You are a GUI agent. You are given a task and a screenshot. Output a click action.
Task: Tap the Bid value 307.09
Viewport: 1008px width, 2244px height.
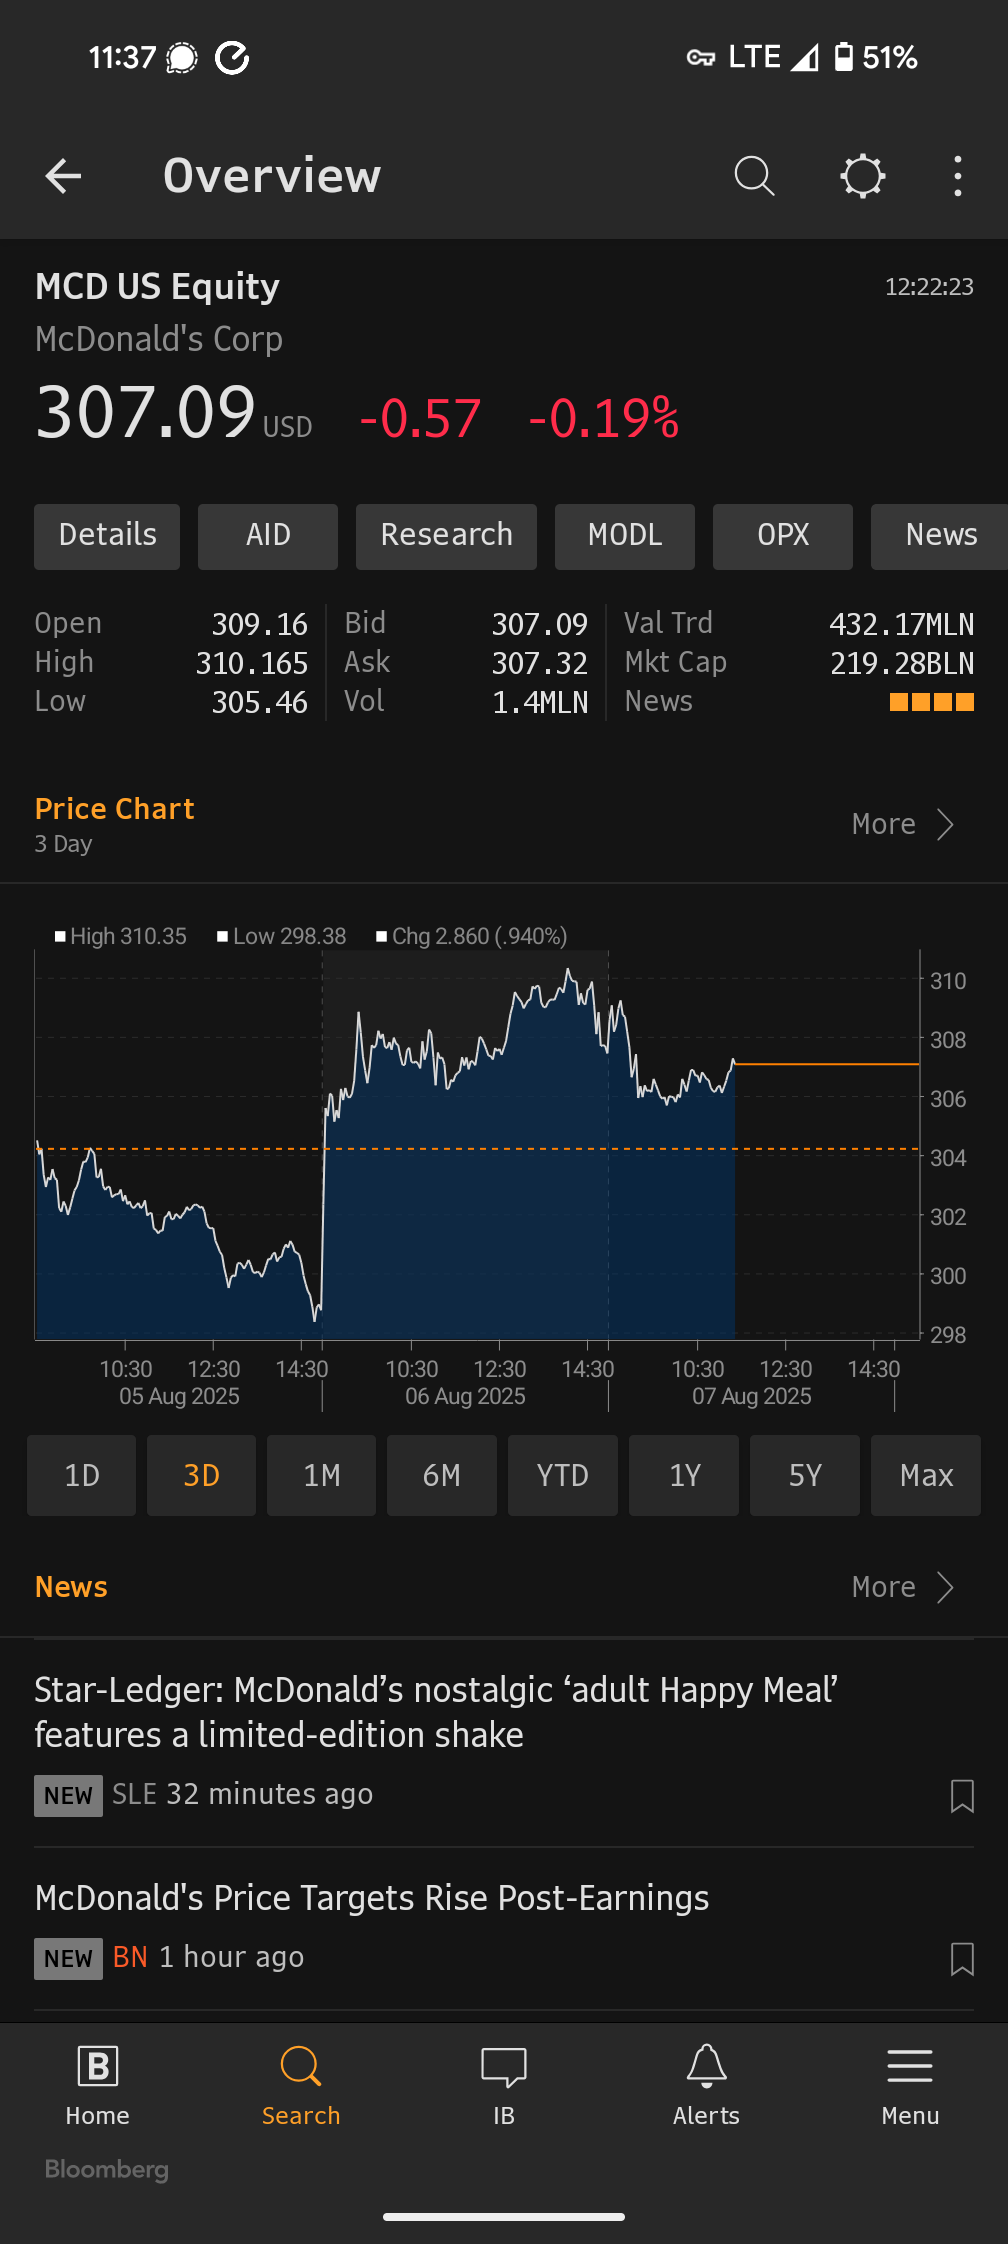coord(540,624)
